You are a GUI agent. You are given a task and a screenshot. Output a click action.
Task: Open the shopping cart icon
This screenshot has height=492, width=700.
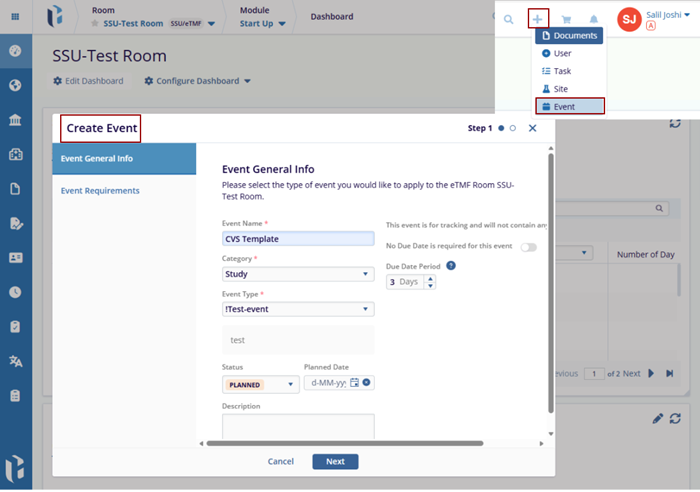[x=567, y=19]
